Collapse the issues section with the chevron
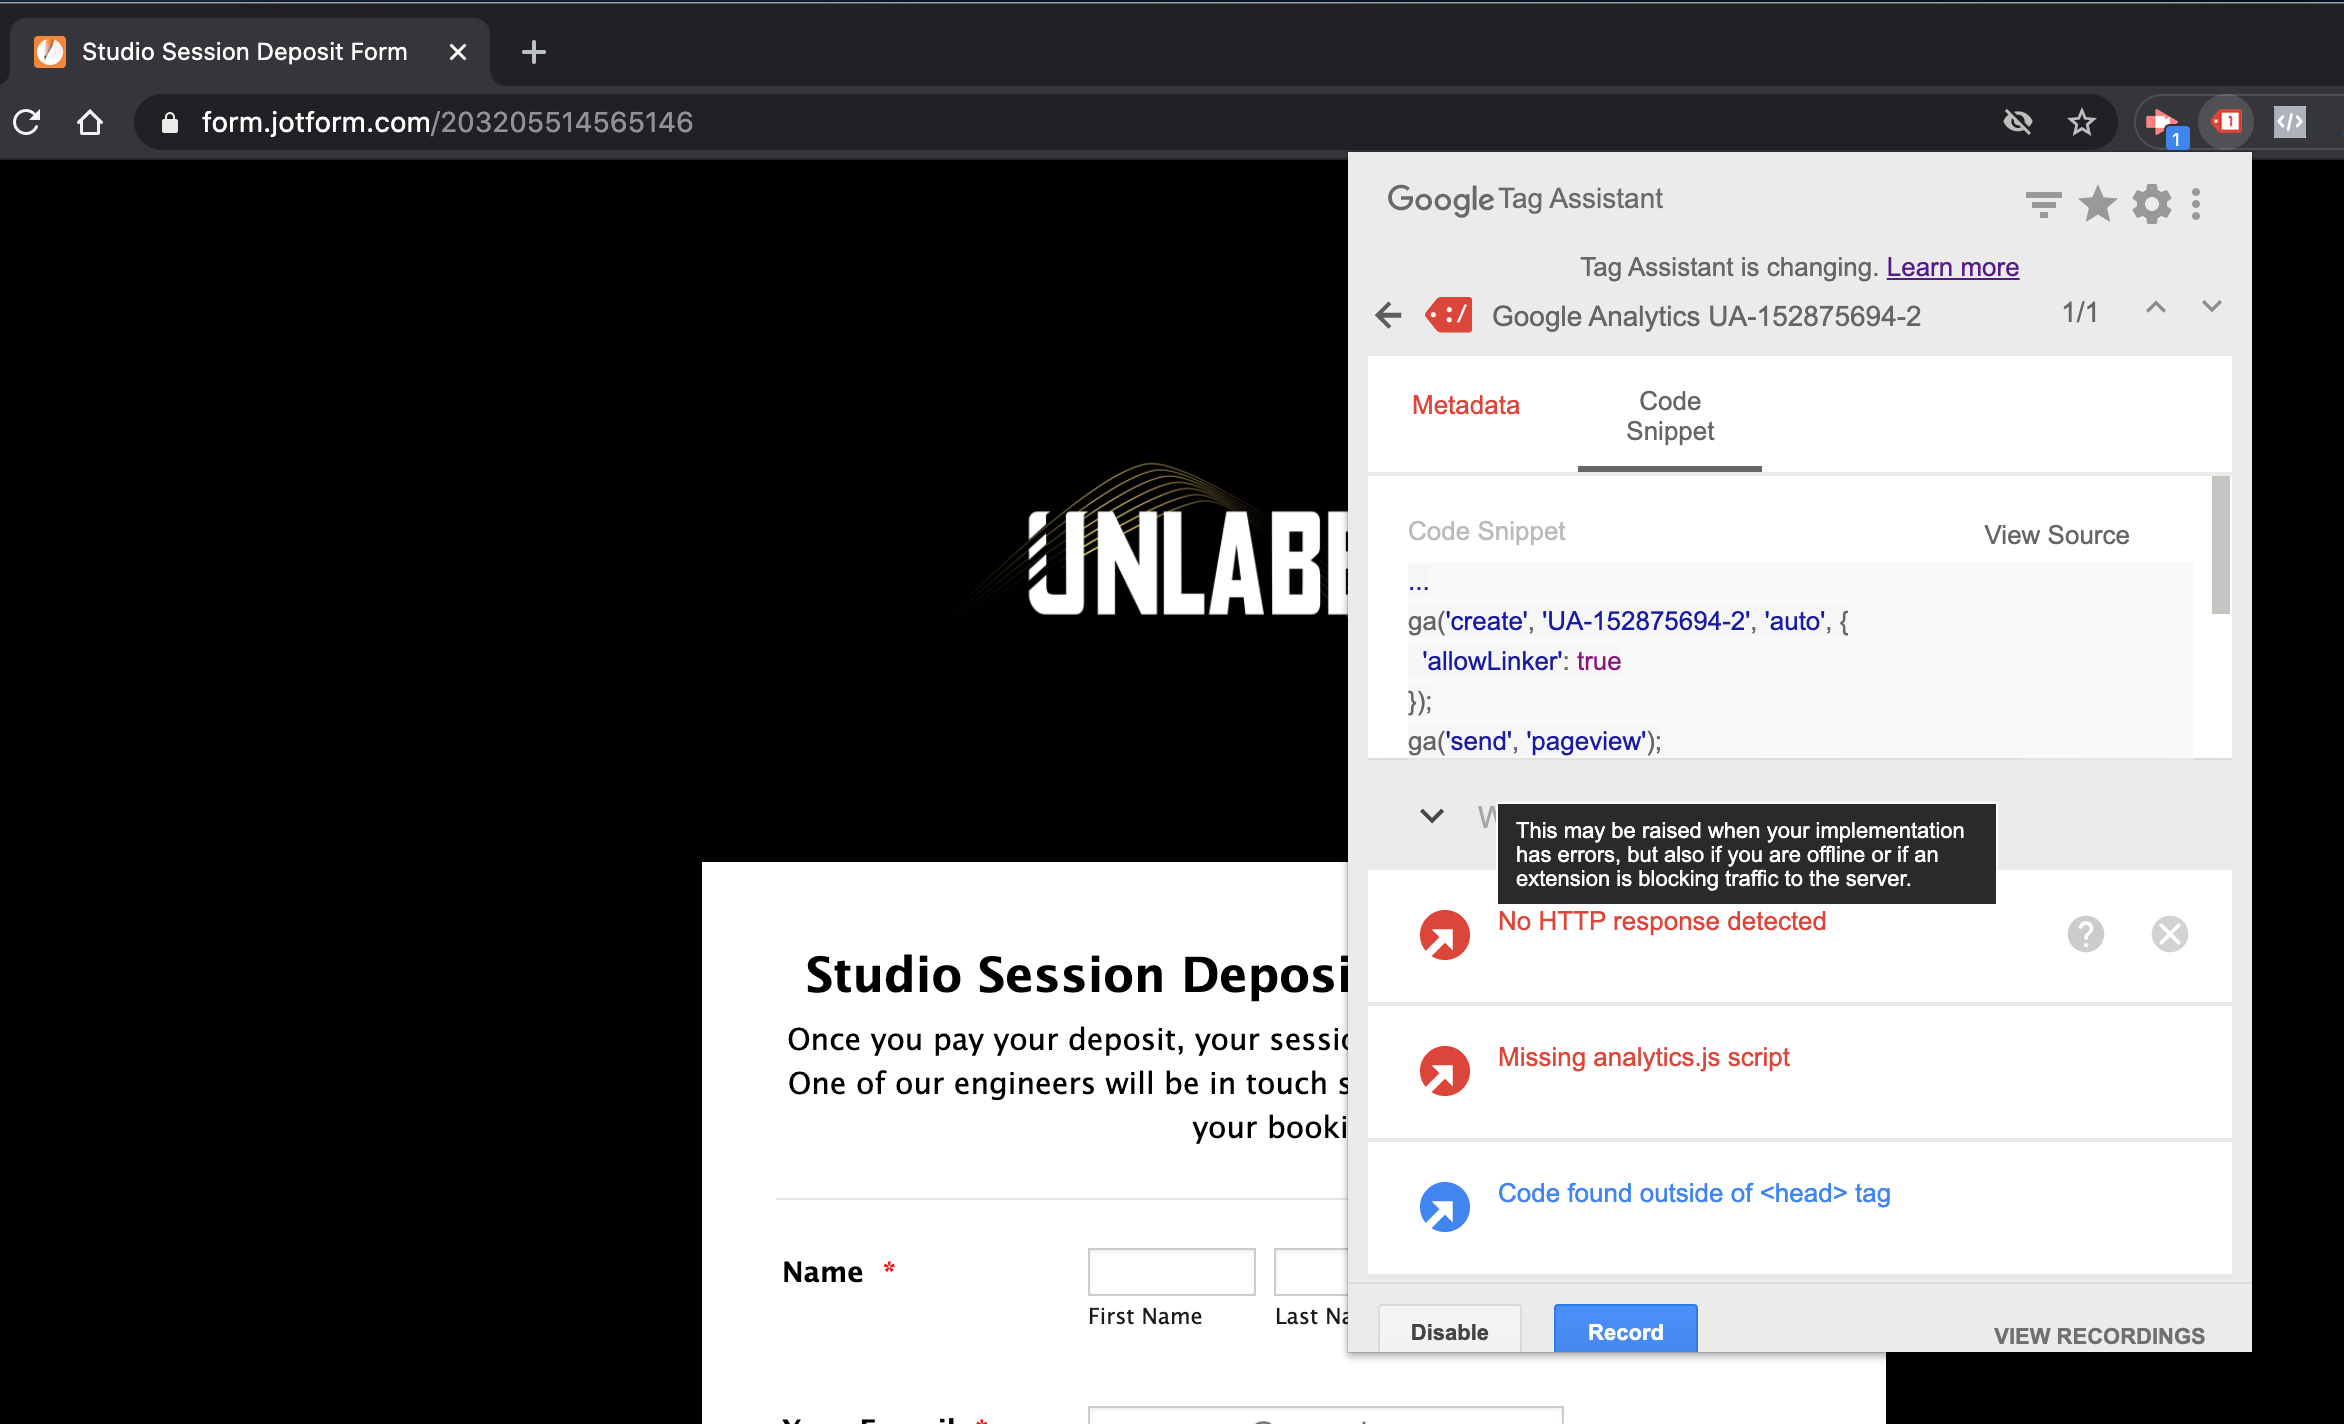This screenshot has width=2344, height=1424. point(1432,816)
